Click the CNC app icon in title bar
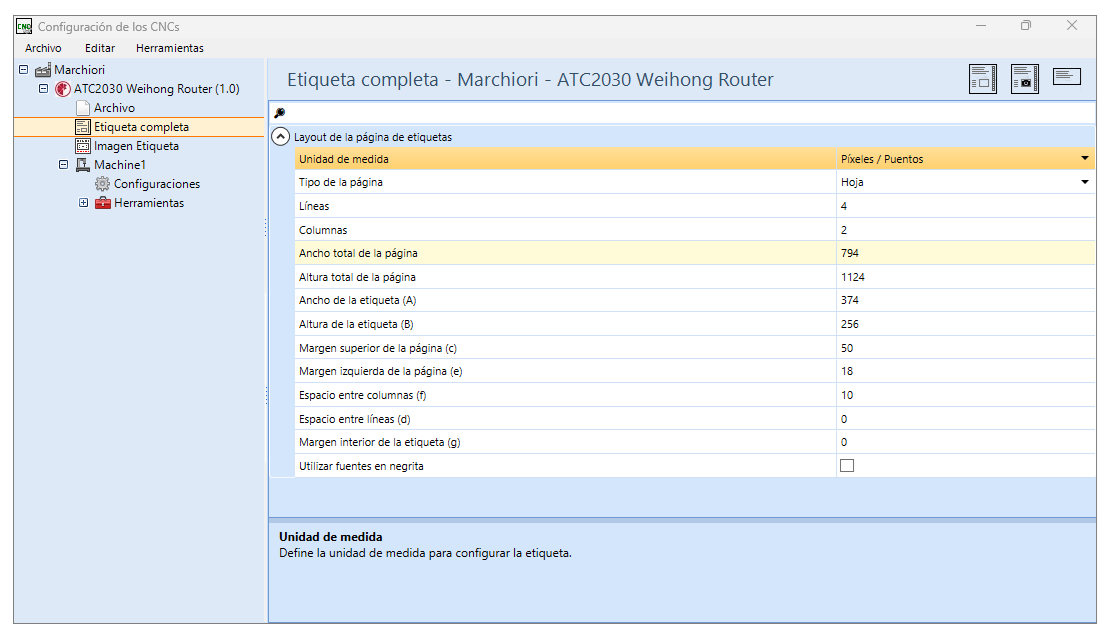 point(24,27)
